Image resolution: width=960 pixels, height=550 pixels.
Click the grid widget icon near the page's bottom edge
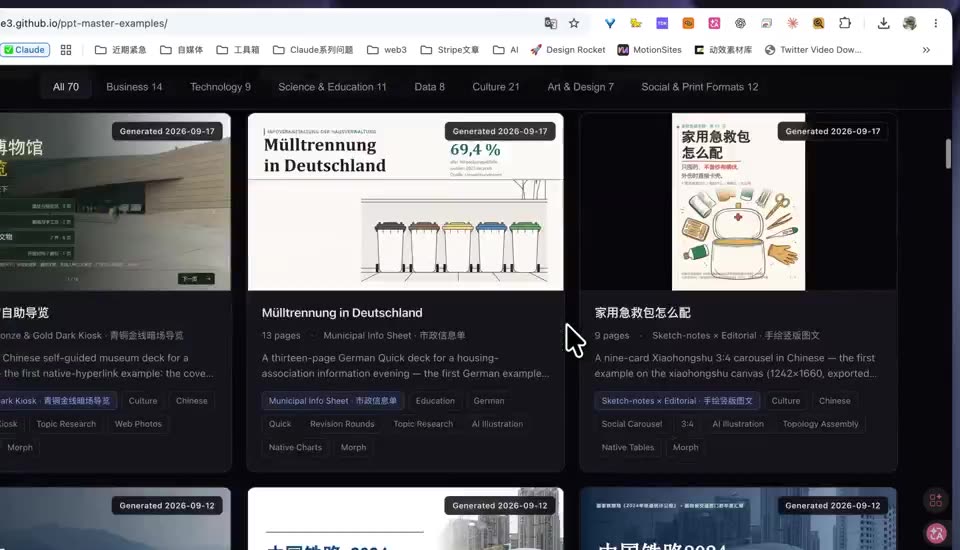click(x=936, y=500)
